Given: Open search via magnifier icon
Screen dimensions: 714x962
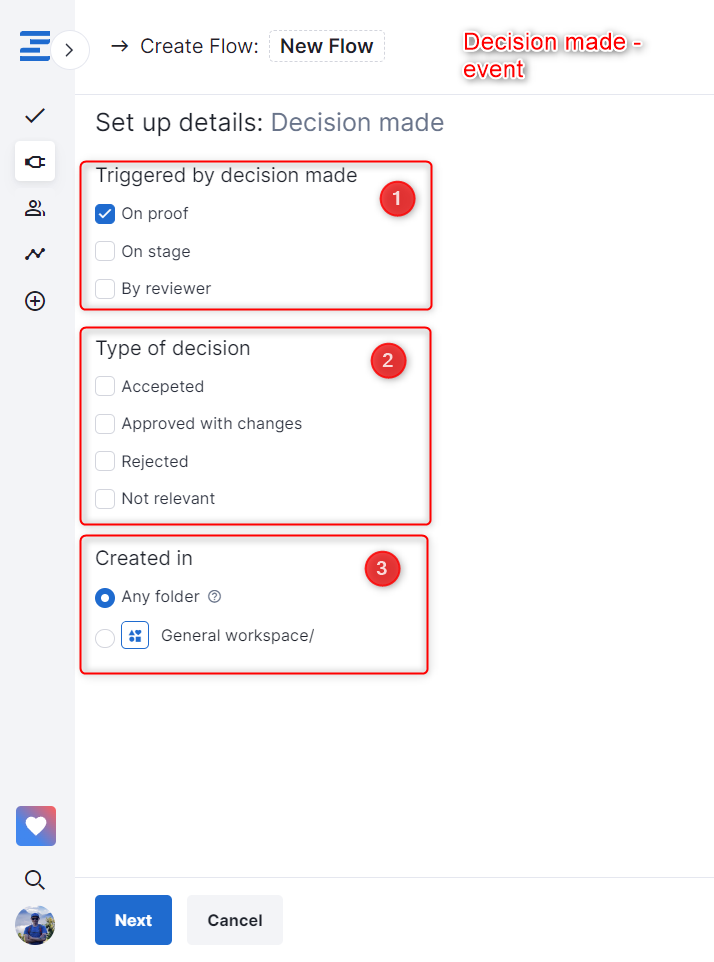Looking at the screenshot, I should (x=35, y=880).
